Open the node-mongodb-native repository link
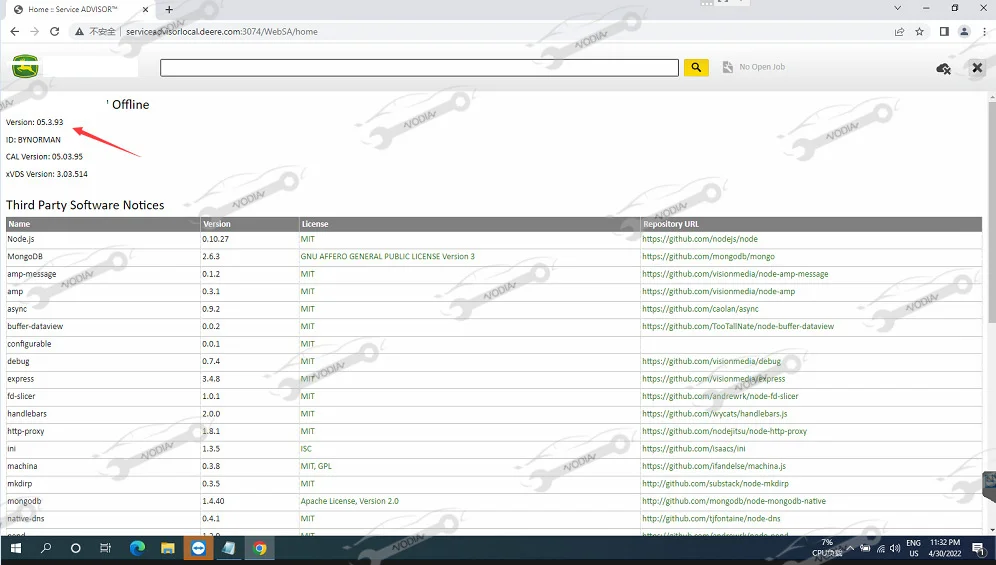Image resolution: width=996 pixels, height=565 pixels. [x=734, y=501]
